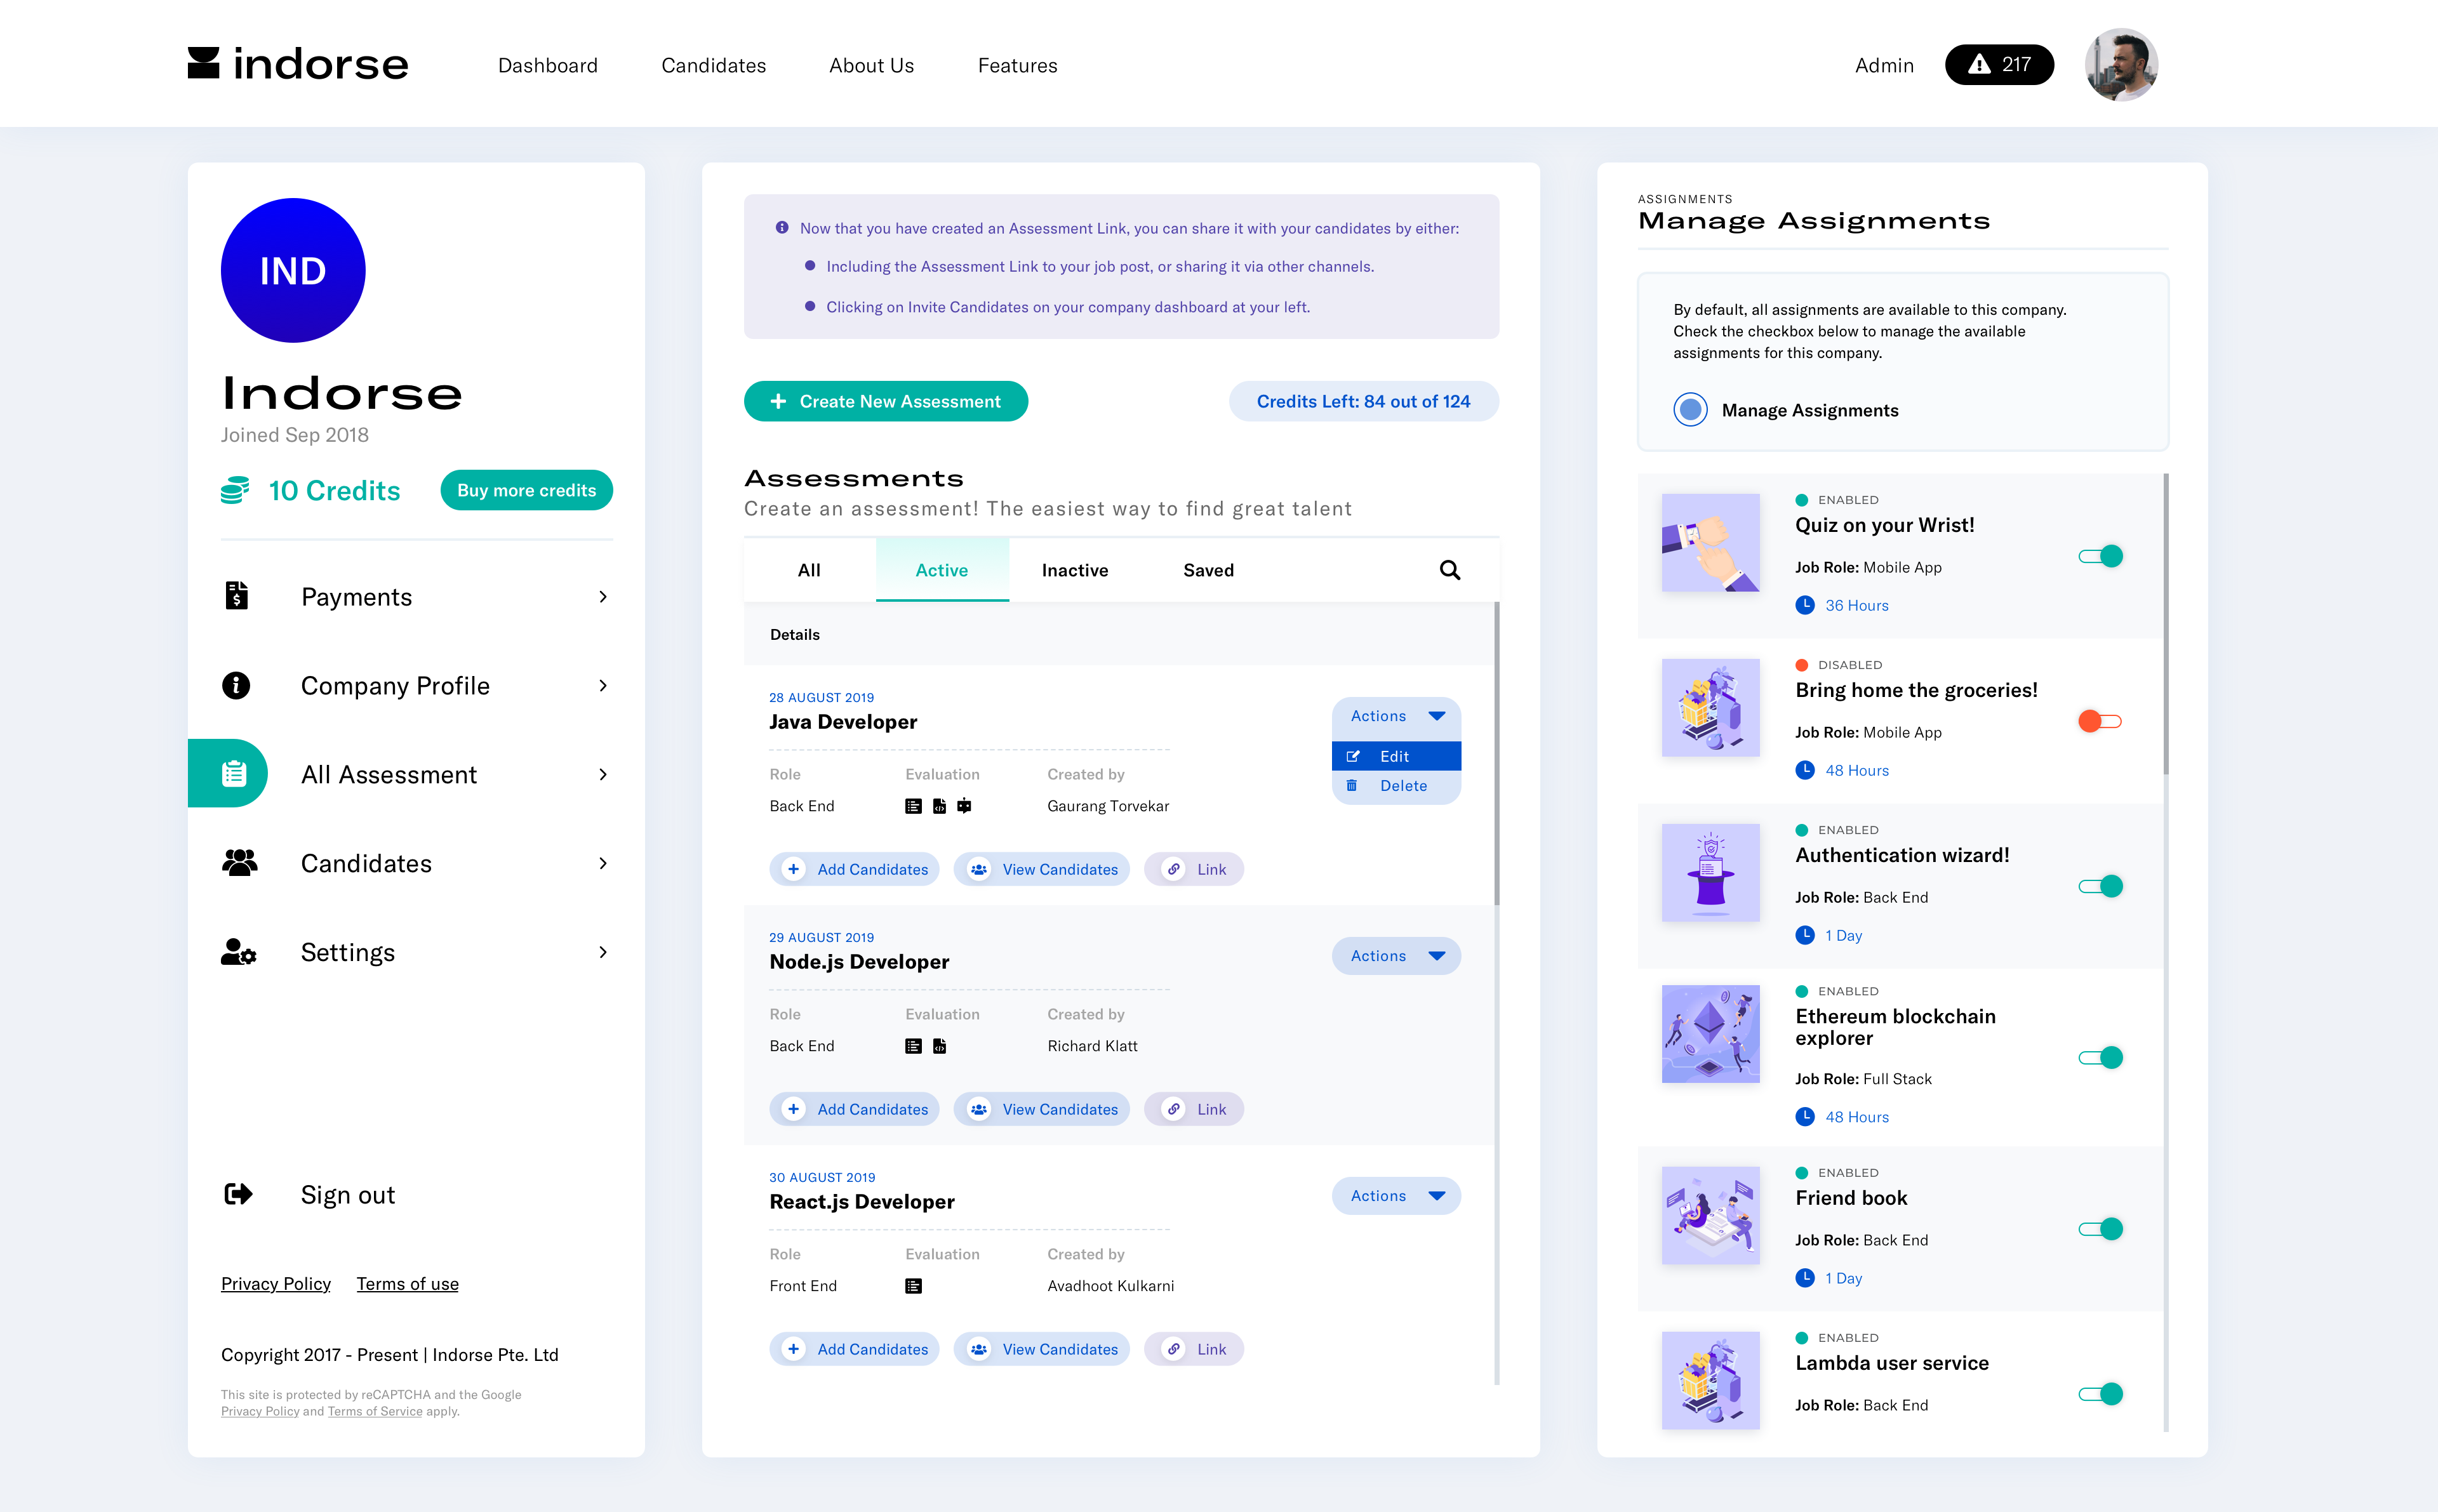The image size is (2438, 1512).
Task: Click the assignments list scrollbar
Action: click(x=2166, y=624)
